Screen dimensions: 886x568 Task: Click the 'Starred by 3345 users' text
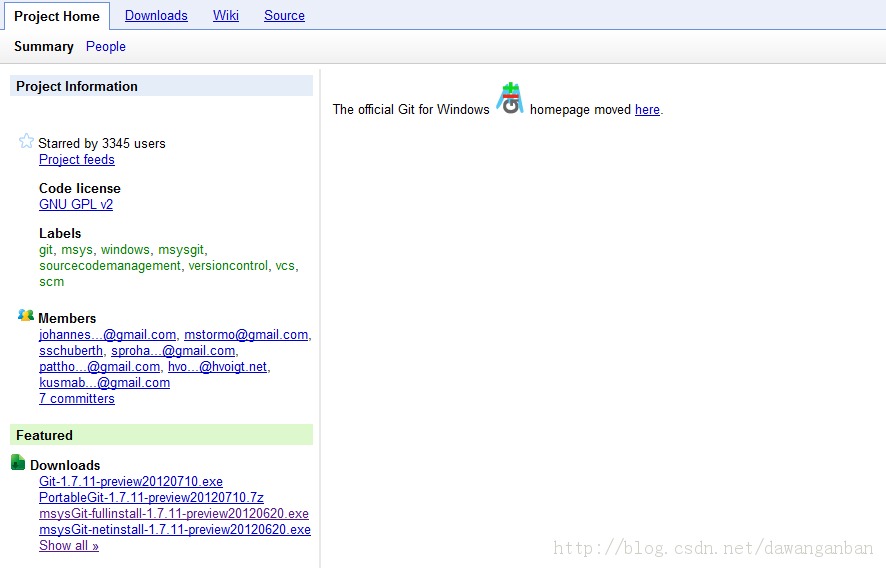pyautogui.click(x=102, y=144)
